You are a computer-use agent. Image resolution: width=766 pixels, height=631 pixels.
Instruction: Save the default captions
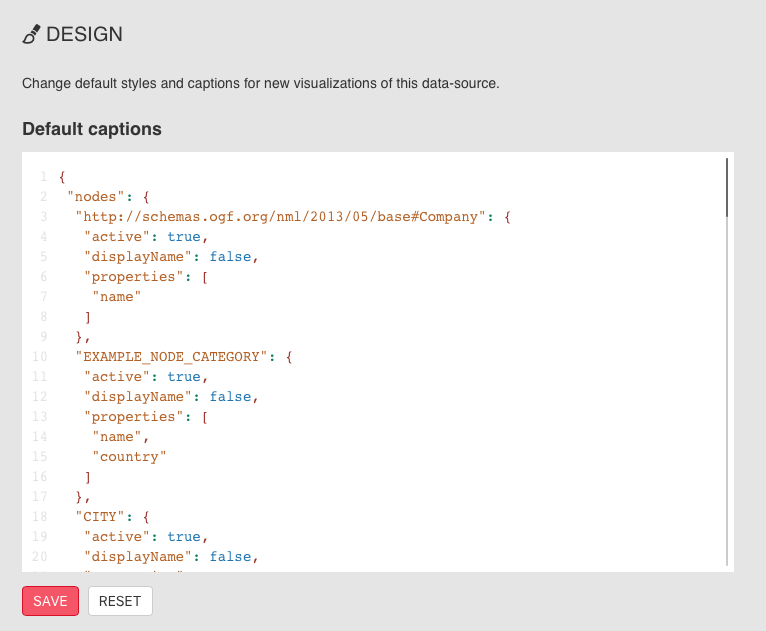[x=50, y=601]
